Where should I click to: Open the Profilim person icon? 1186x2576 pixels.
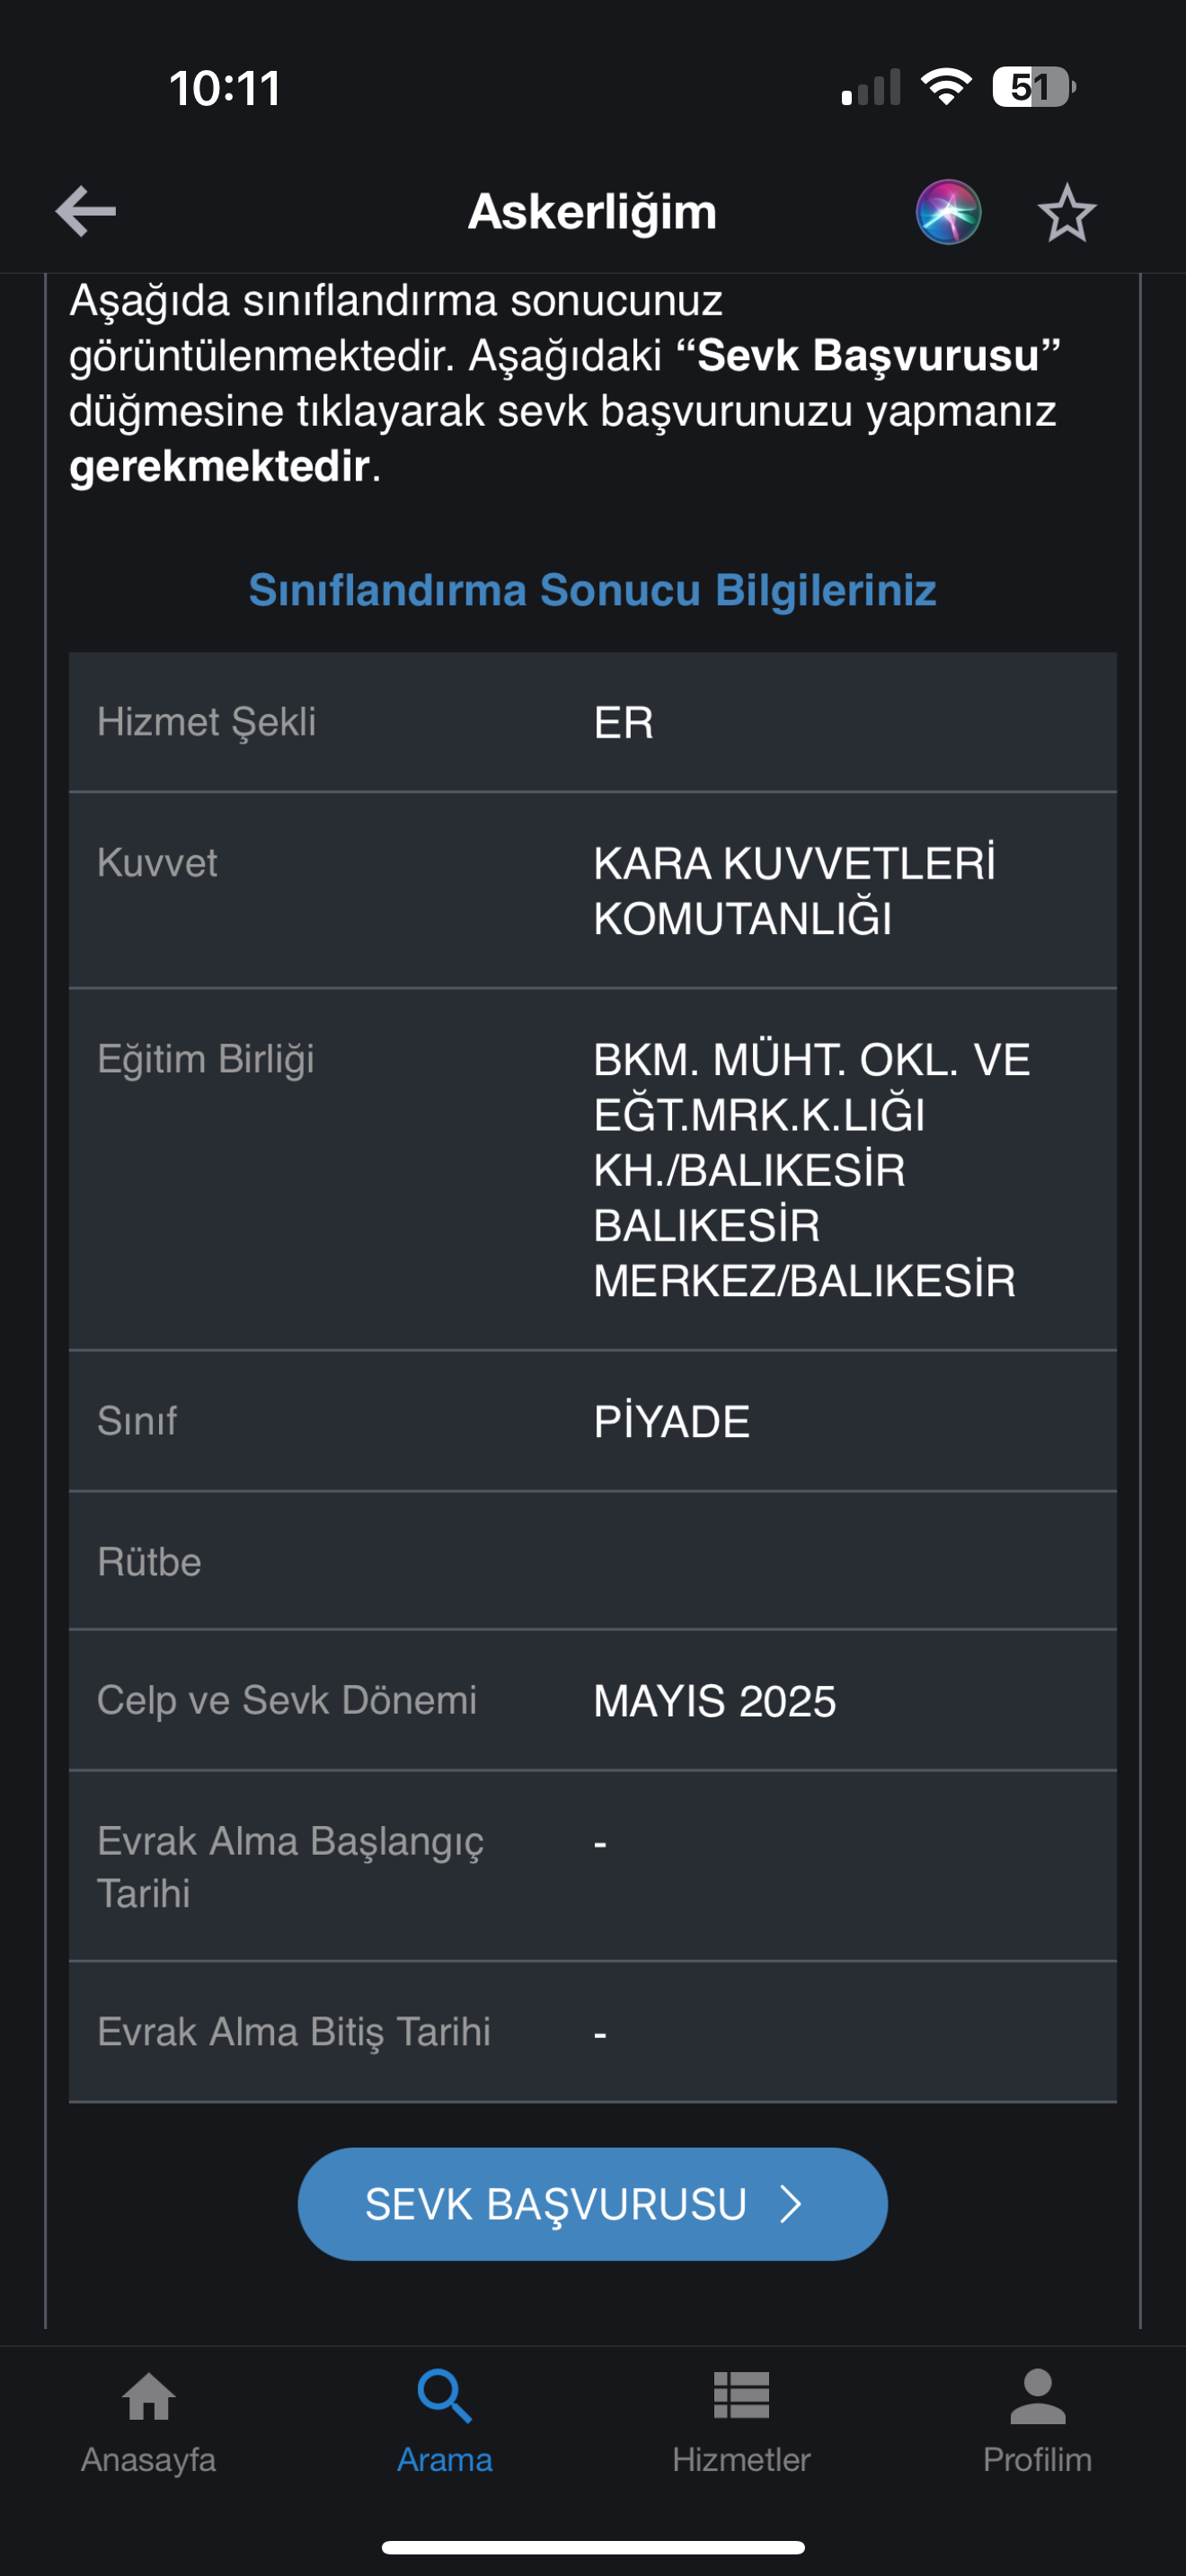click(1037, 2398)
